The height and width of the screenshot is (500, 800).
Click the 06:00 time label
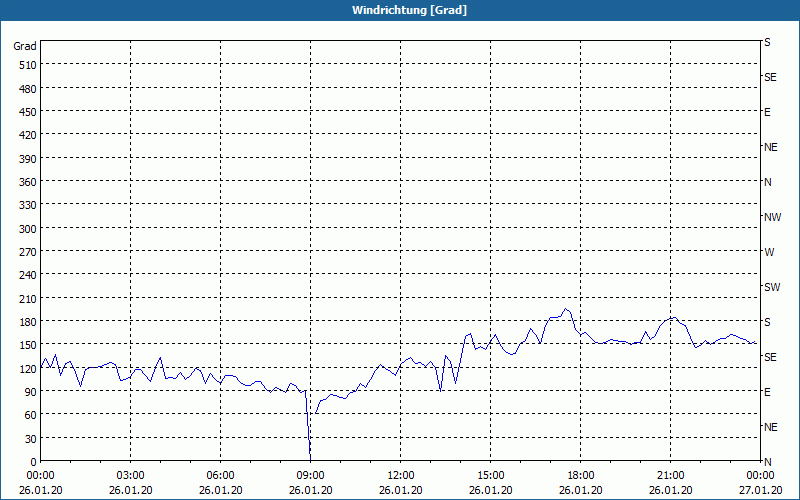coord(220,476)
